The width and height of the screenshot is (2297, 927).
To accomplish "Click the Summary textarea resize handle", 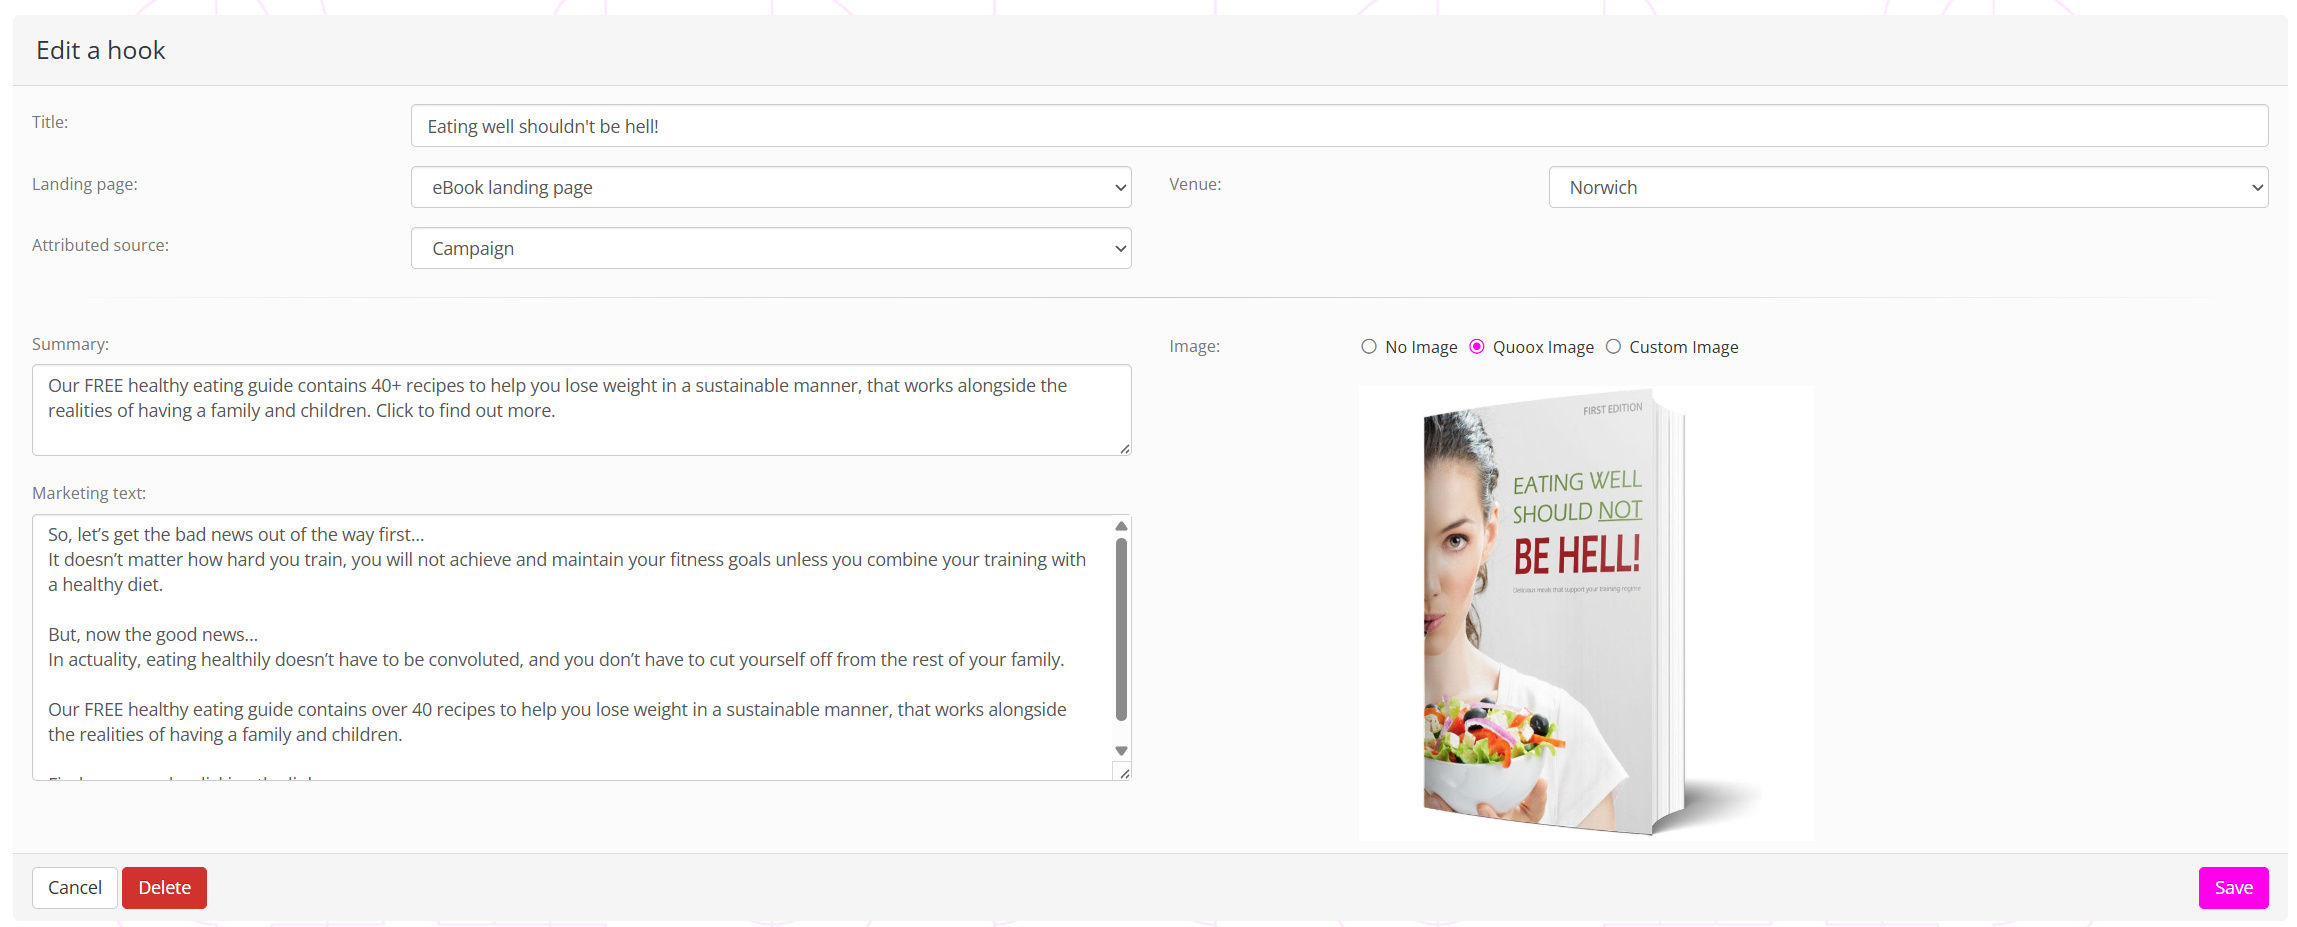I will [1125, 449].
